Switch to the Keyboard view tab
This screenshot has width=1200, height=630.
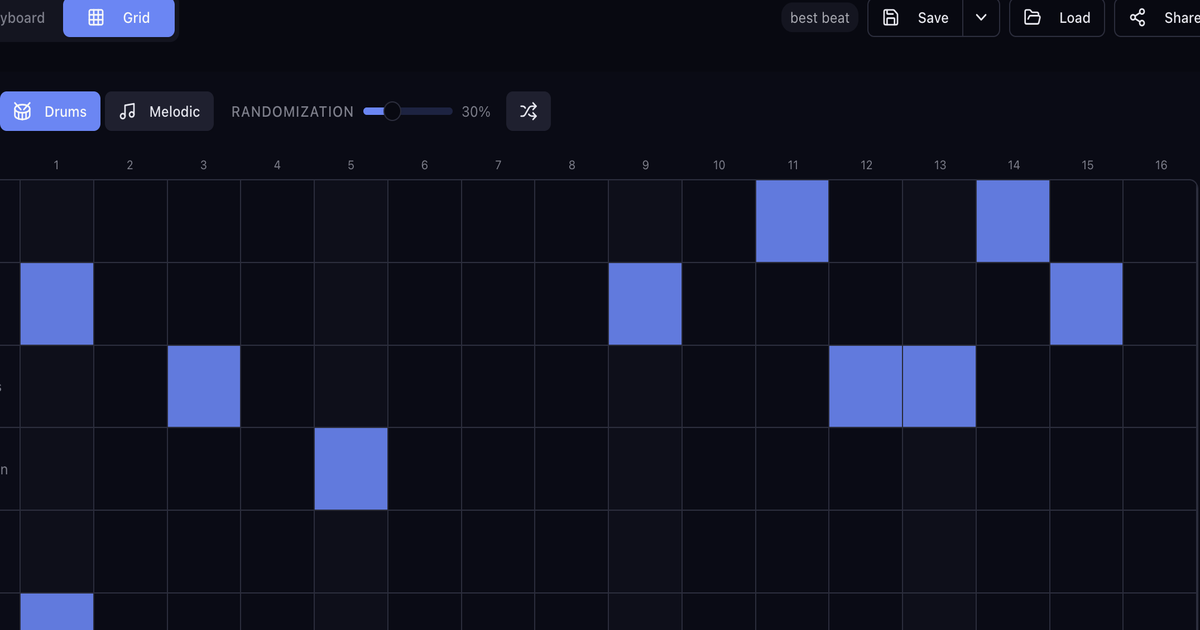coord(24,18)
